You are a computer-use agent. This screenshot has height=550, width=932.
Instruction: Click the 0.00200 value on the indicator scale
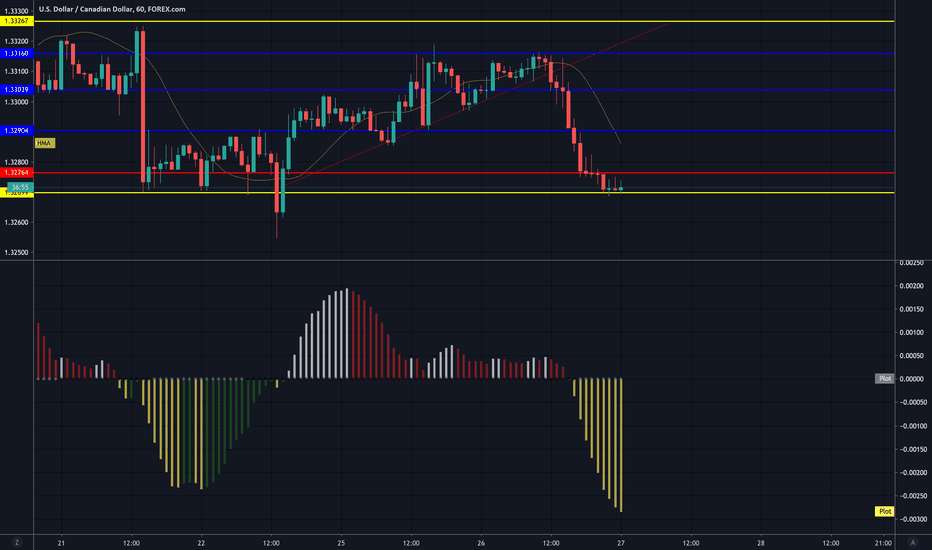click(910, 286)
